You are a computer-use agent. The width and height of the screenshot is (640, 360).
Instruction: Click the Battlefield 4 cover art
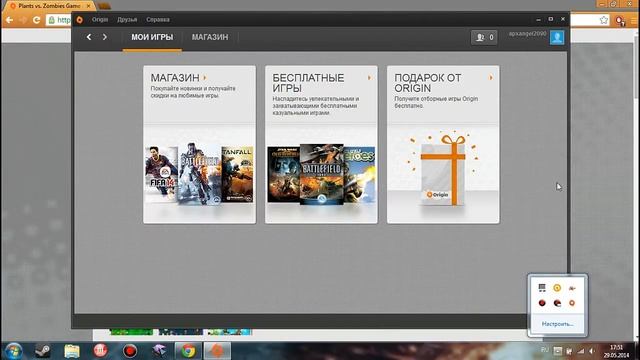point(200,173)
